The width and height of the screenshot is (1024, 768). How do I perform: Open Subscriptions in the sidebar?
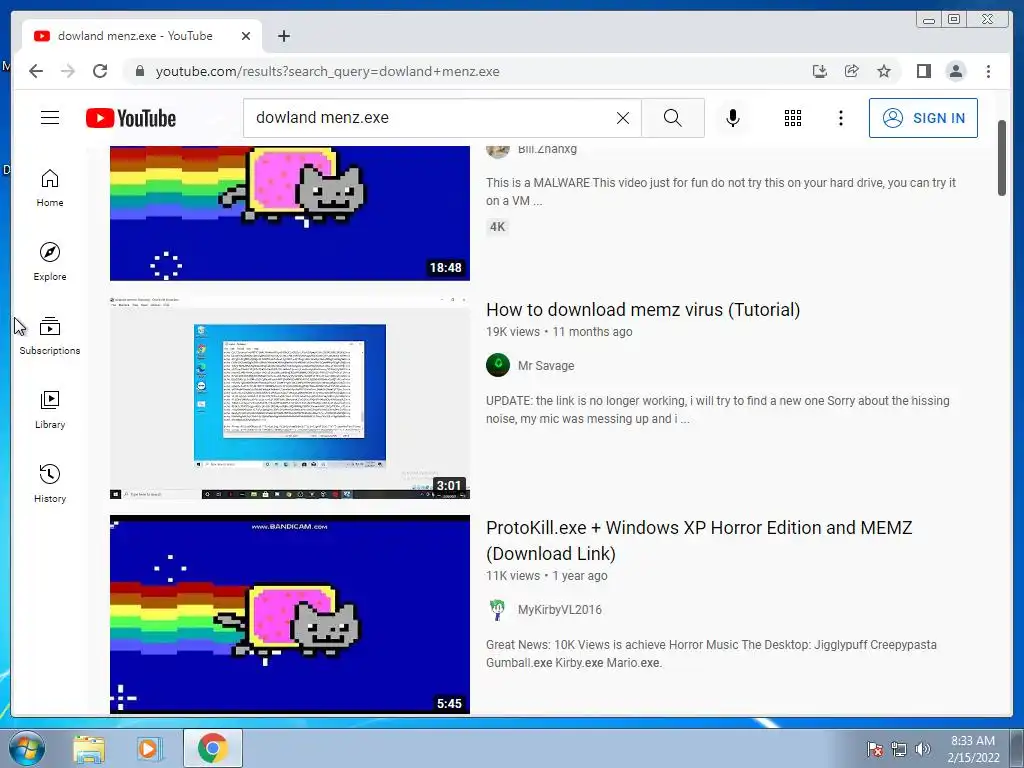pos(50,336)
